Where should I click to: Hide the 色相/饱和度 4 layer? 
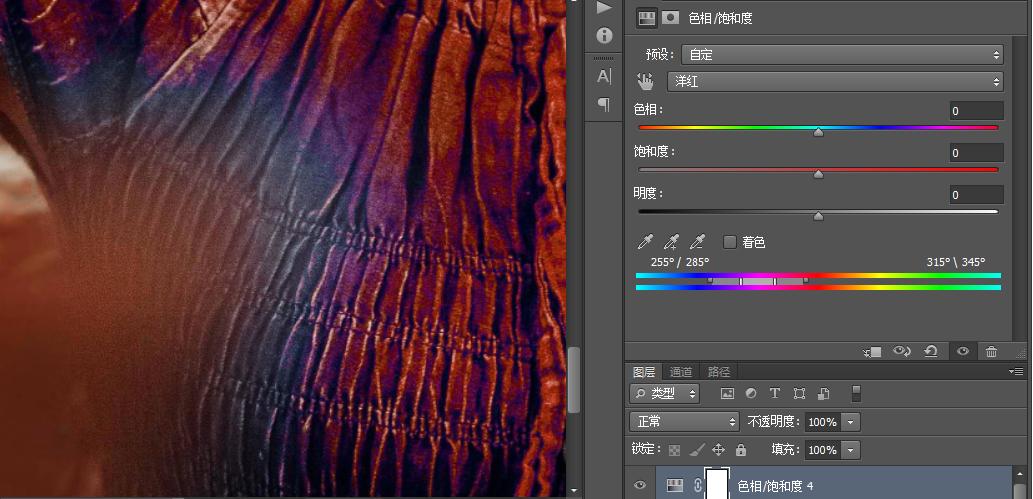click(640, 486)
